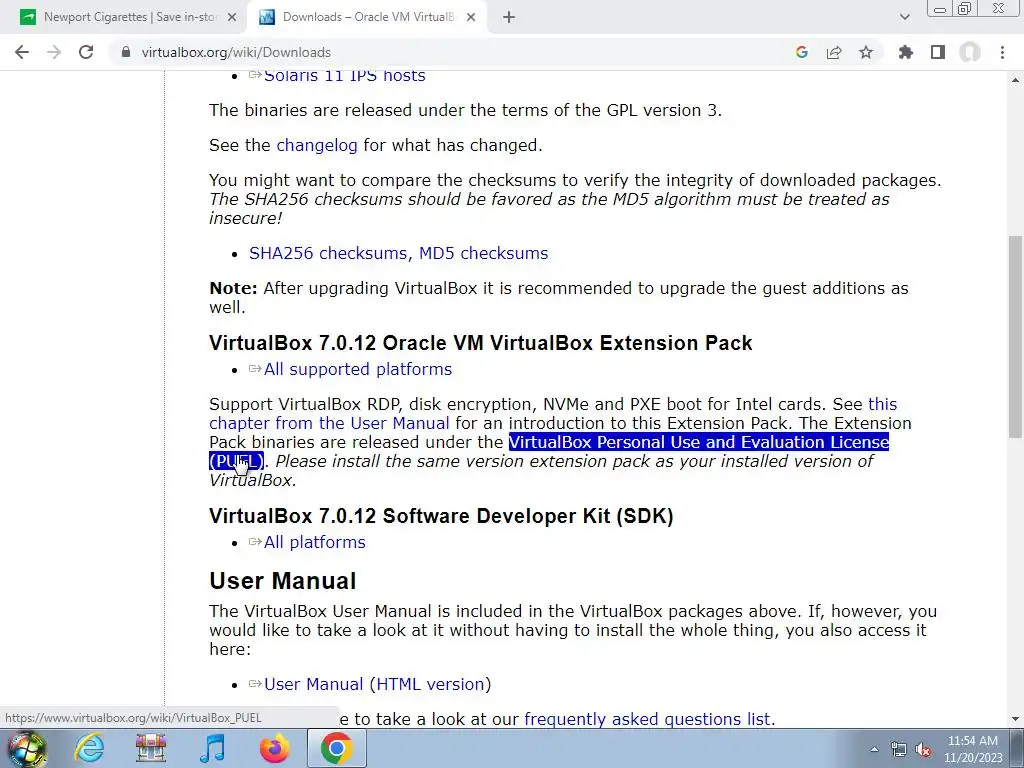This screenshot has height=768, width=1024.
Task: Click the 'VirtualBox 7.0.12 Oracle VM VirtualBox Extension Pack' heading
Action: click(x=481, y=343)
